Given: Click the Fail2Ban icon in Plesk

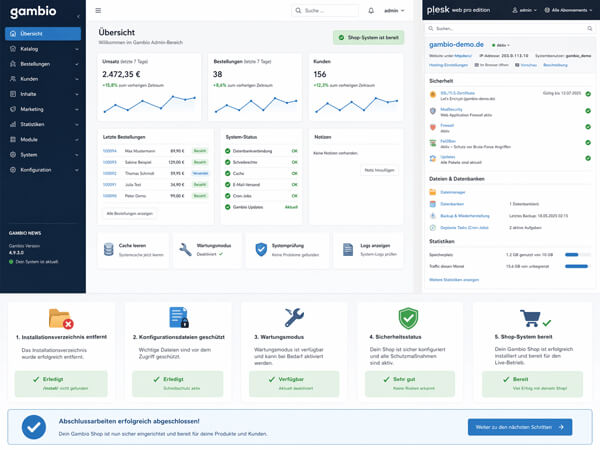Looking at the screenshot, I should (x=433, y=143).
